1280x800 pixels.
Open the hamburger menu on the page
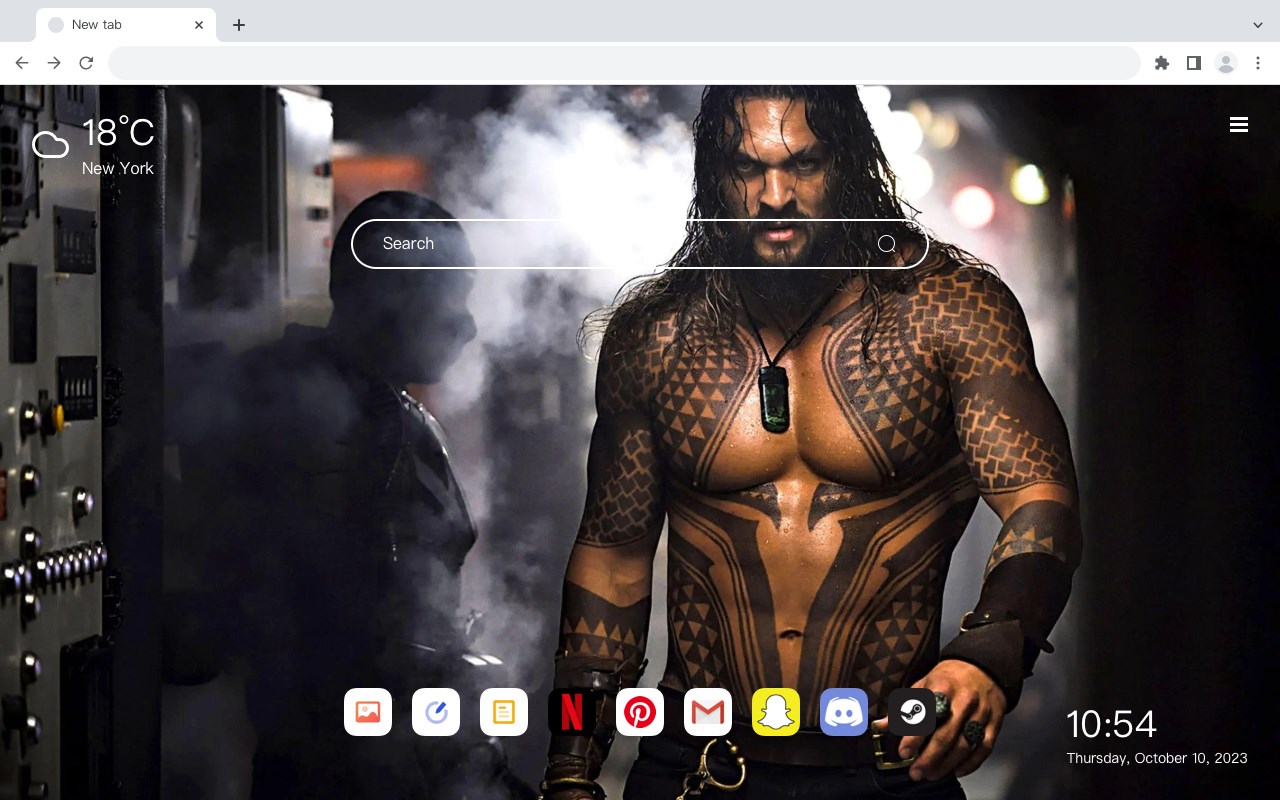(x=1239, y=125)
